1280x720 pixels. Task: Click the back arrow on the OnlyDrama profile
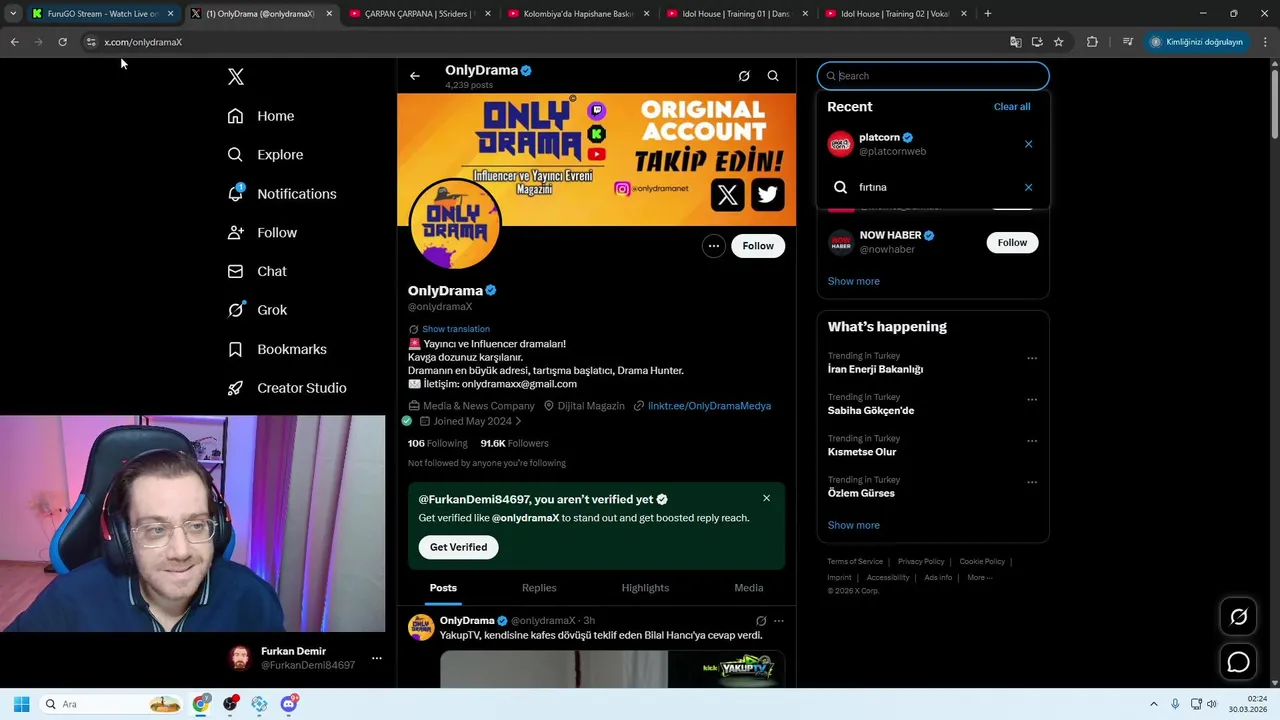(x=414, y=76)
